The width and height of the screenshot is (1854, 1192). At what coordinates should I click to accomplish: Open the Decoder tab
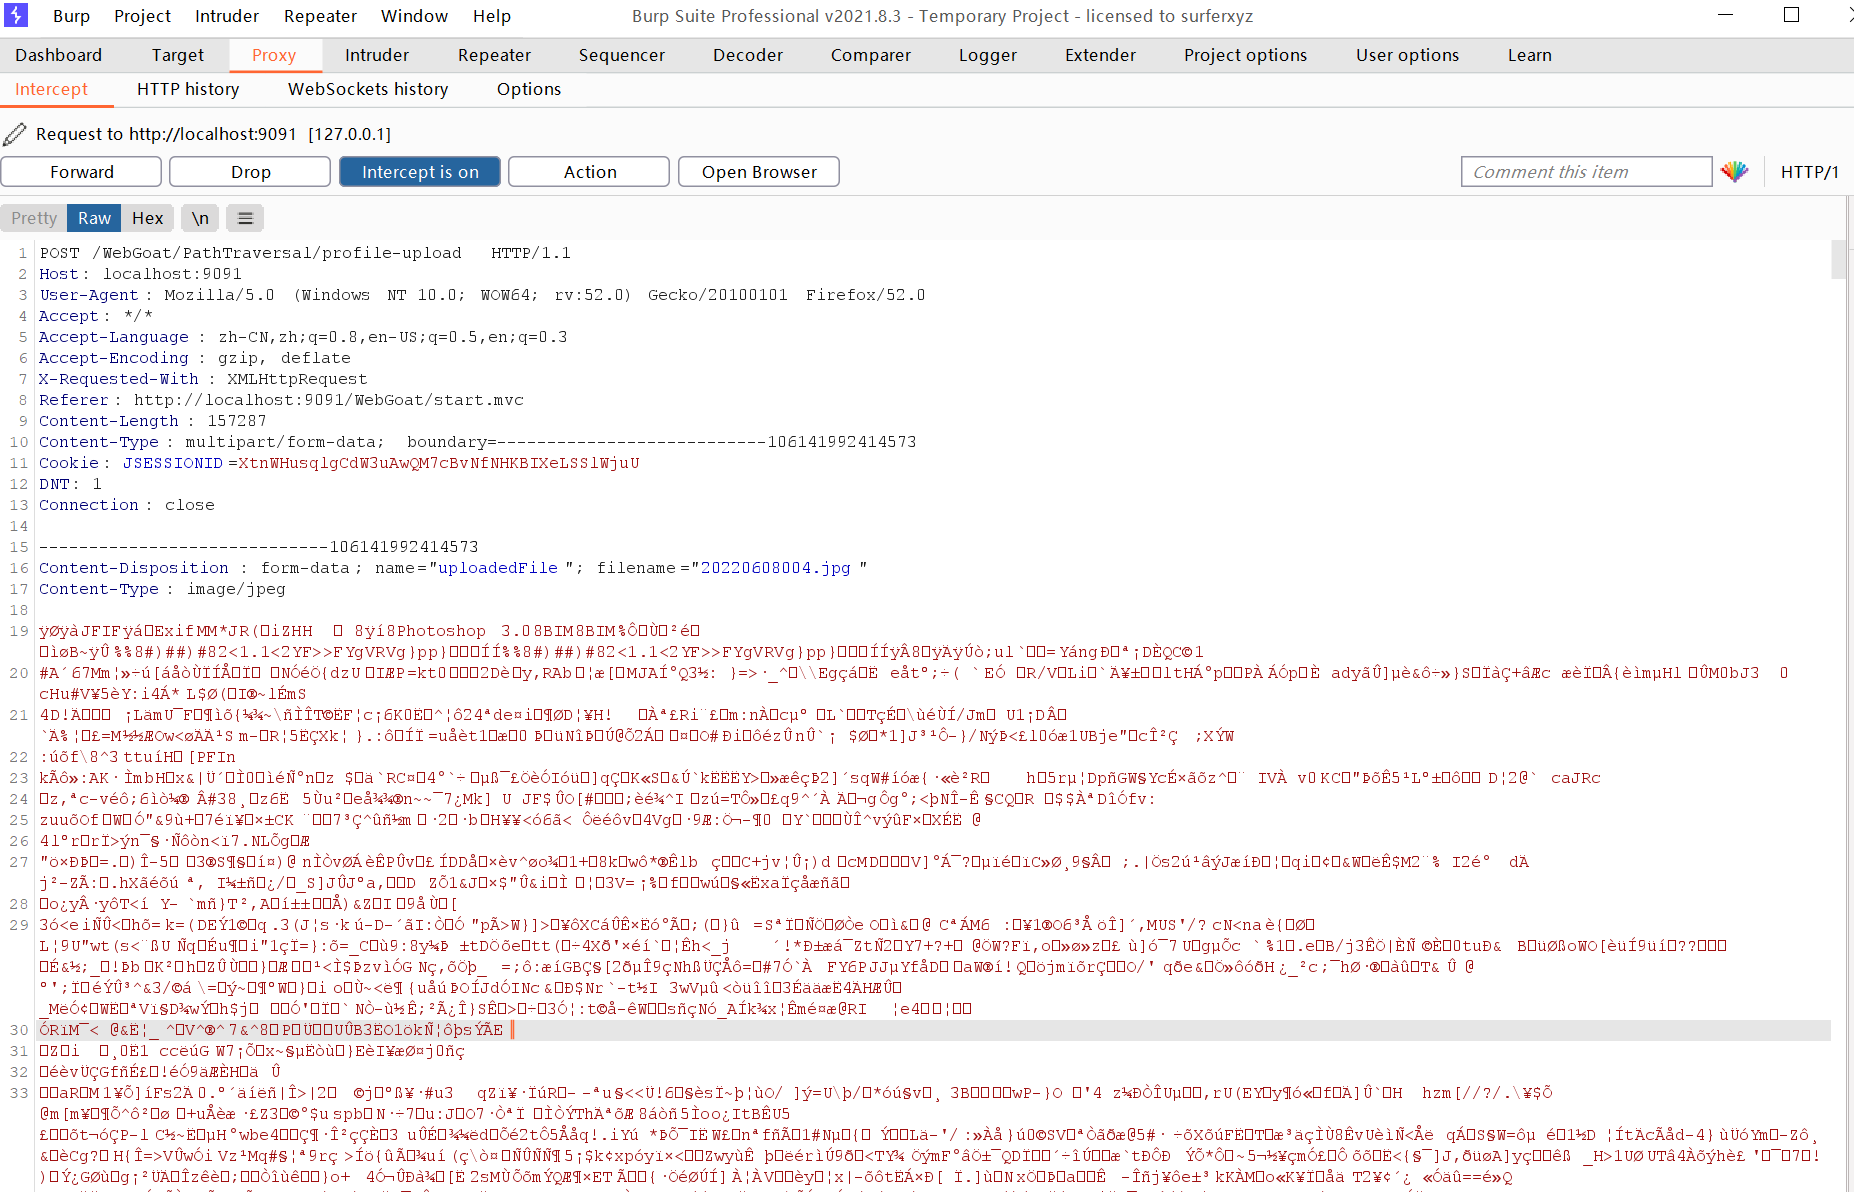click(x=748, y=55)
